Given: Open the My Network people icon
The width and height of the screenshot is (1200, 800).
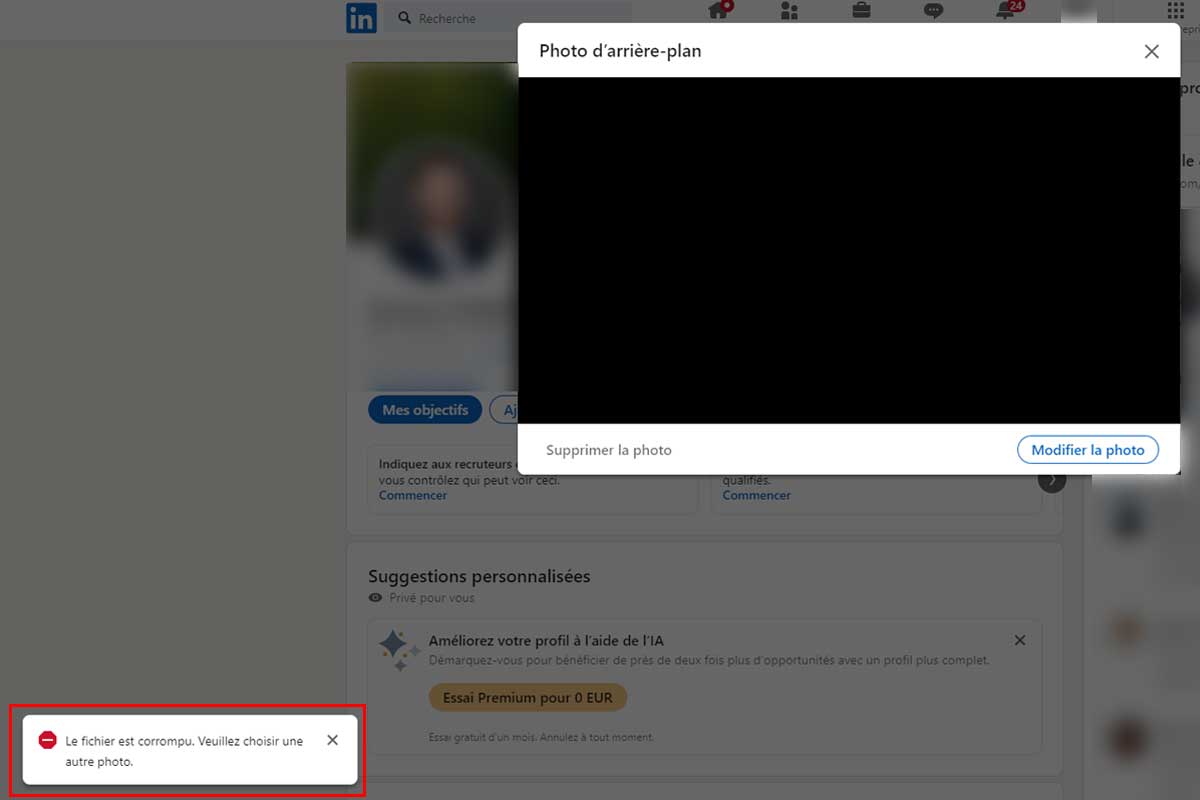Looking at the screenshot, I should (x=789, y=11).
